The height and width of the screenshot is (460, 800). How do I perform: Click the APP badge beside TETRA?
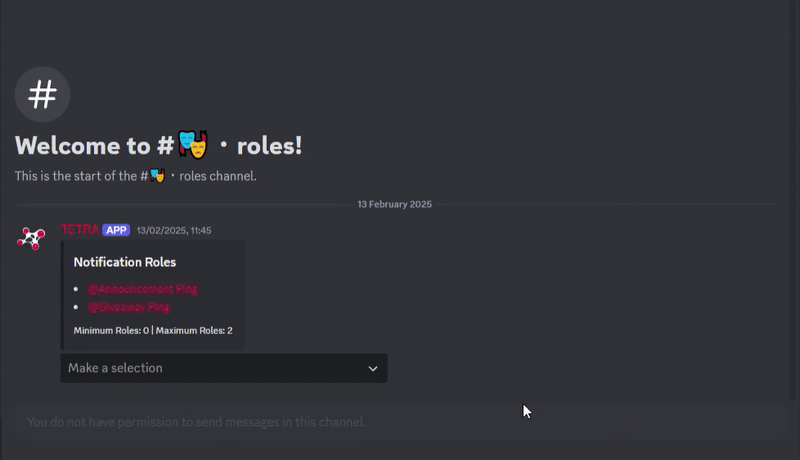point(116,230)
